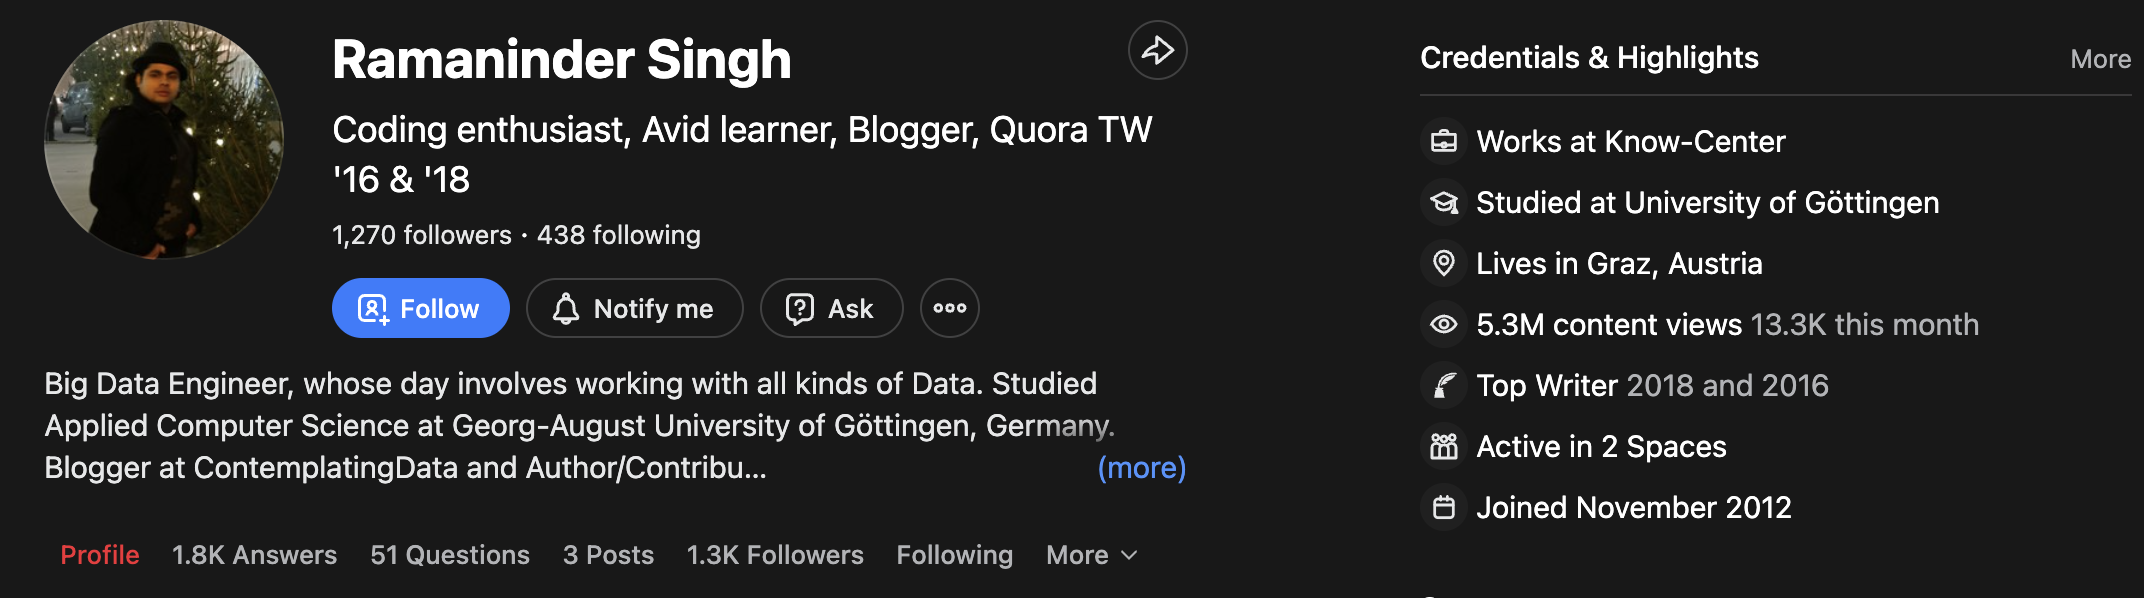
Task: Click the location pin icon
Action: point(1443,263)
